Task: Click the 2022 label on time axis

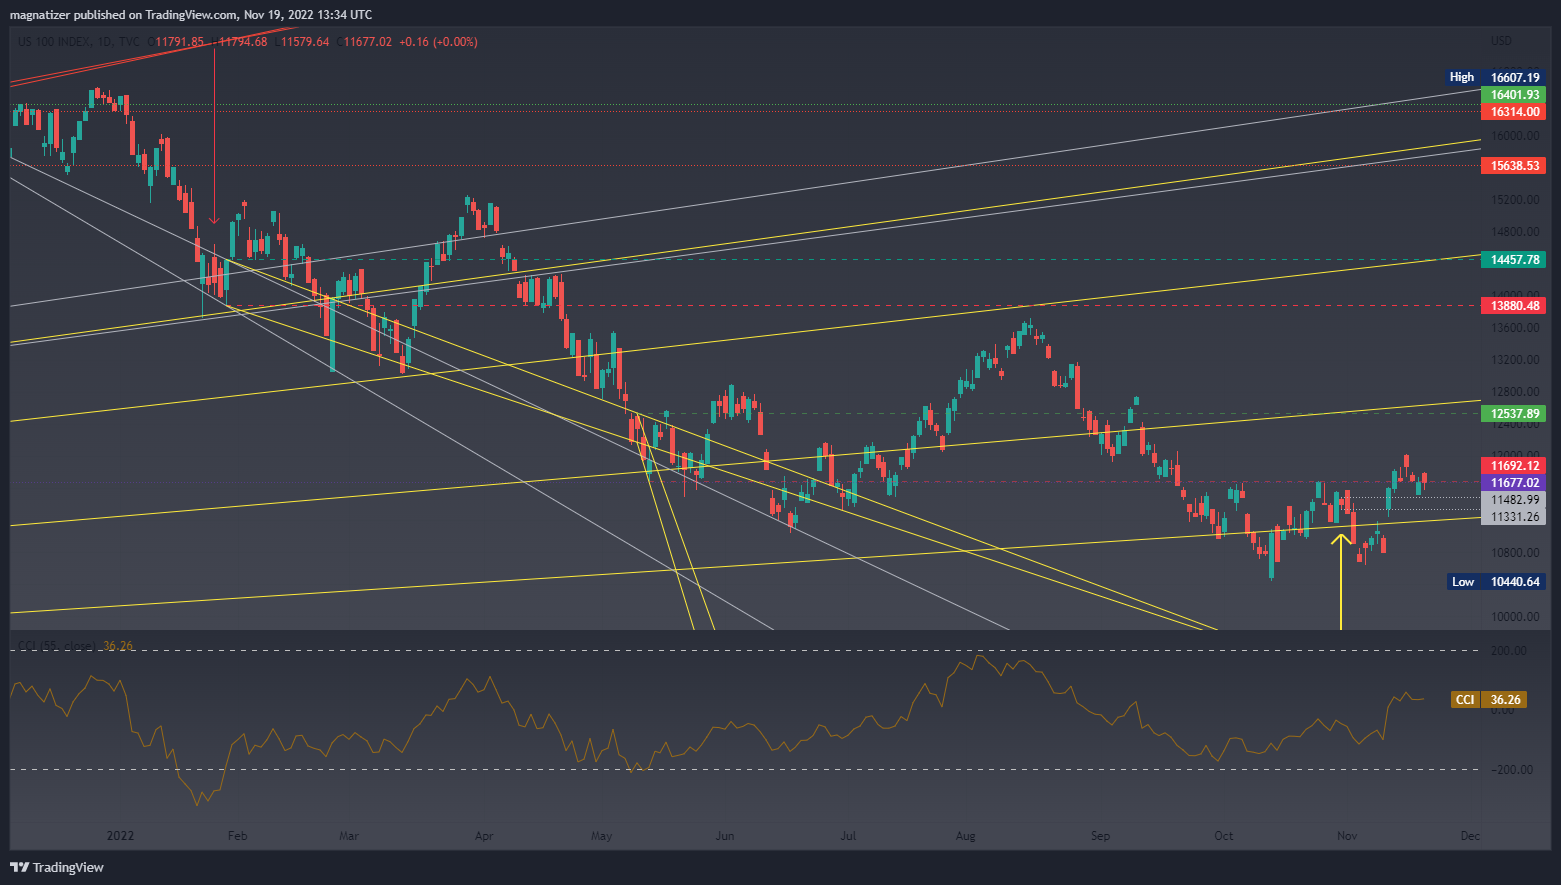Action: point(120,835)
